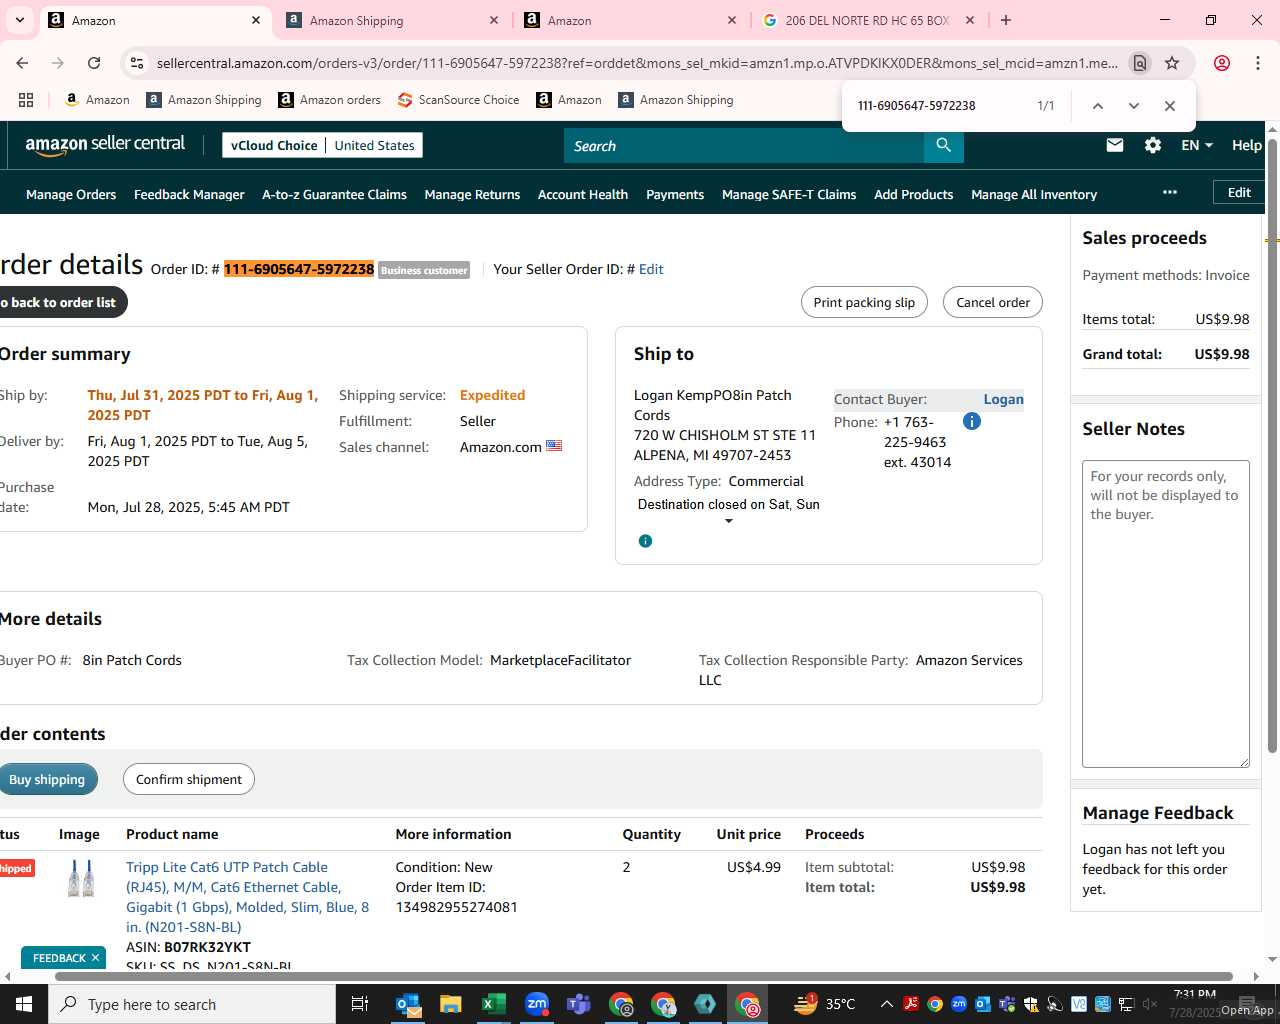The image size is (1280, 1024).
Task: Open Manage Returns menu
Action: [472, 194]
